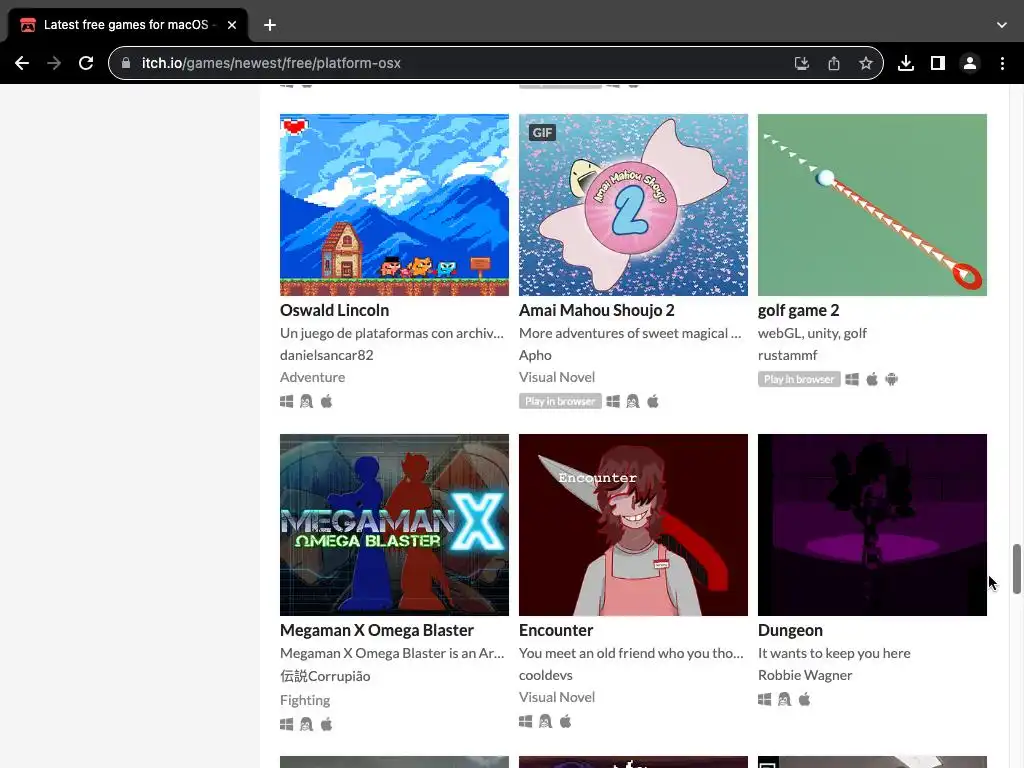
Task: Visit author 伝説Corrupião's page
Action: click(325, 676)
